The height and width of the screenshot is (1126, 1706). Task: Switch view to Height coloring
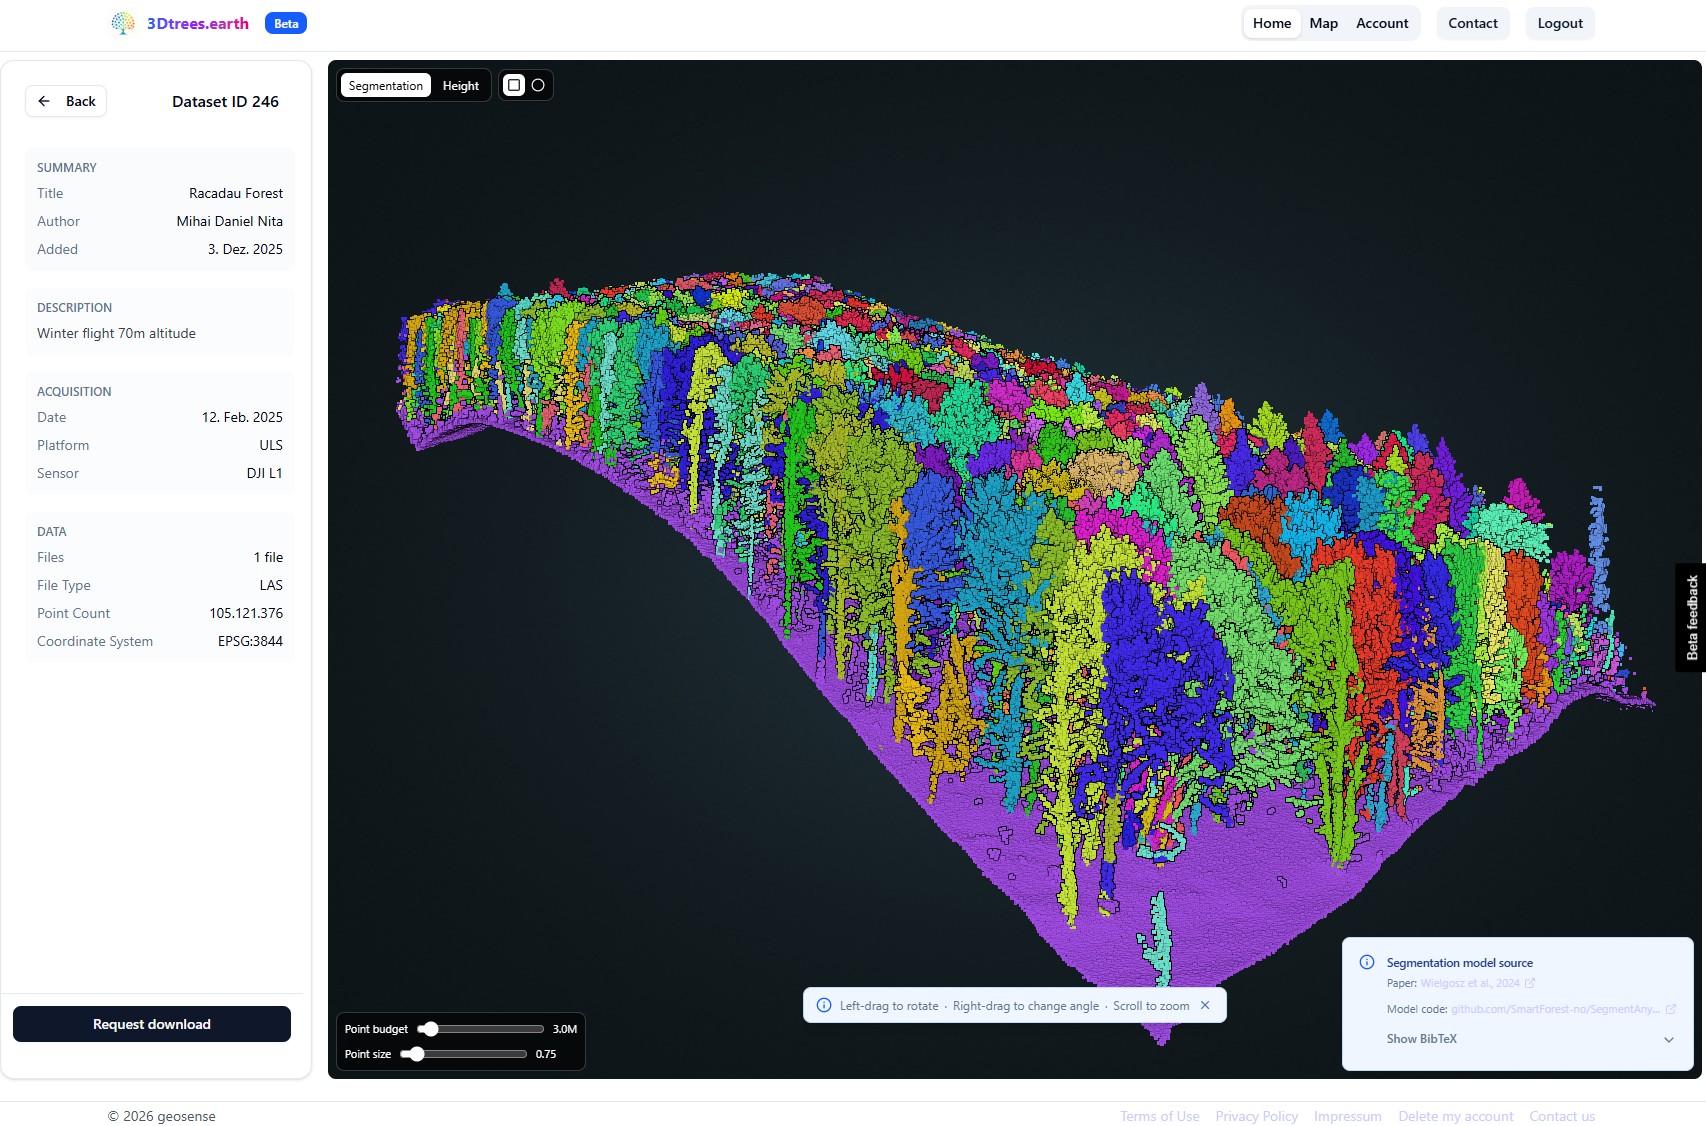click(460, 86)
